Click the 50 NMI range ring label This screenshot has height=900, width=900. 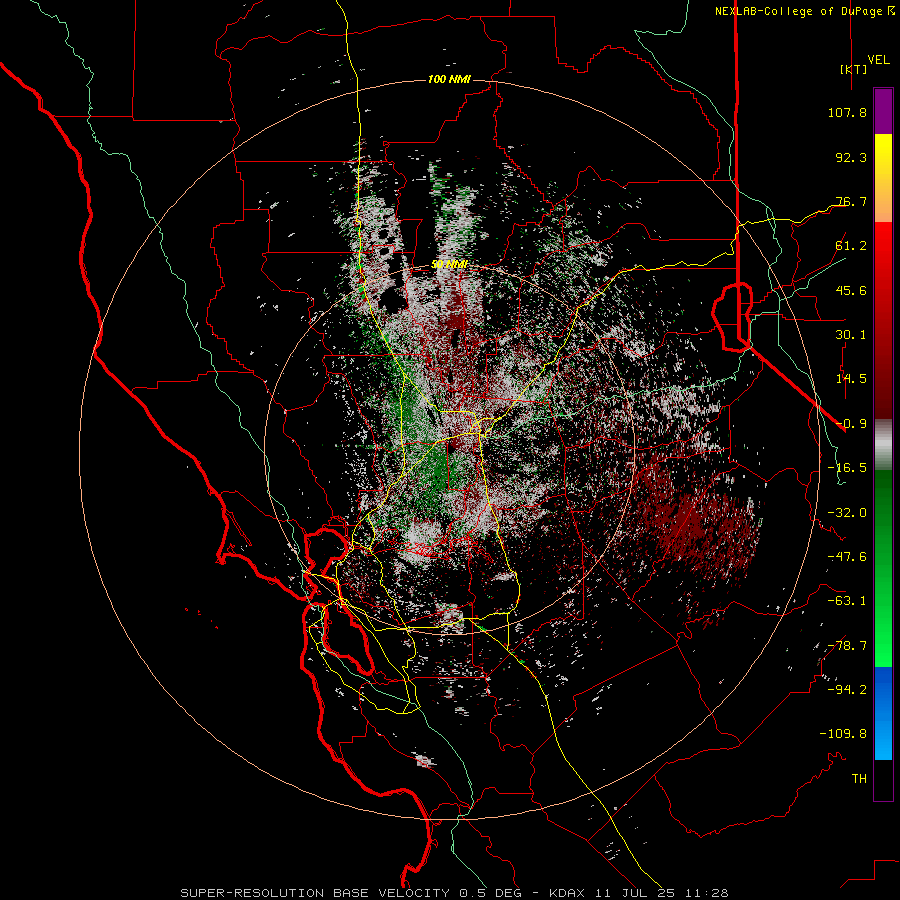(x=449, y=265)
